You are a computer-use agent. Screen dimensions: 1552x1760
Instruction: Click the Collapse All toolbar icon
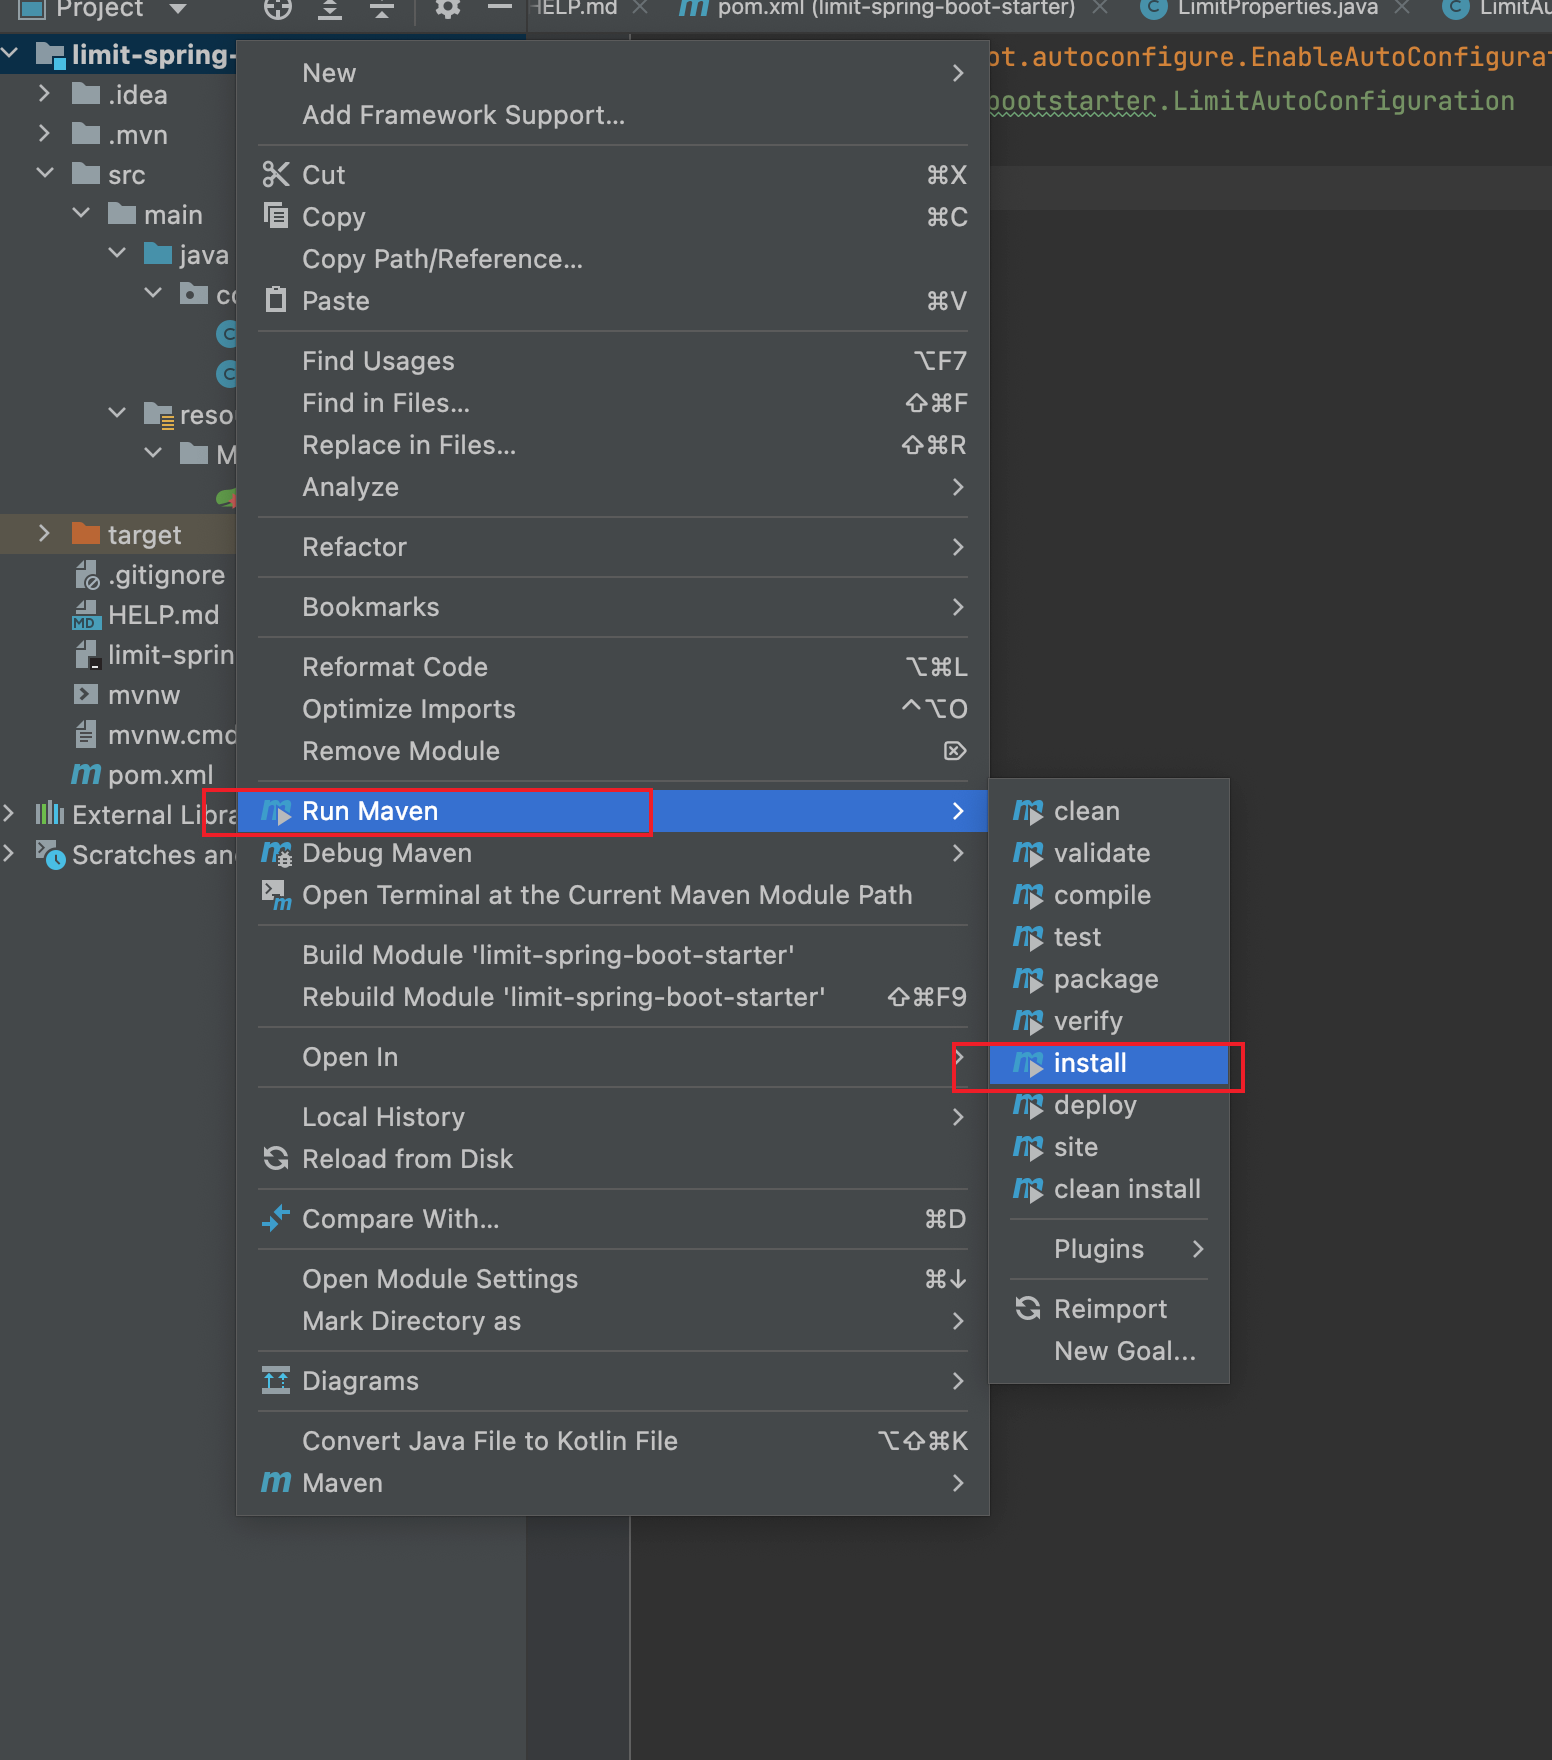pyautogui.click(x=381, y=8)
